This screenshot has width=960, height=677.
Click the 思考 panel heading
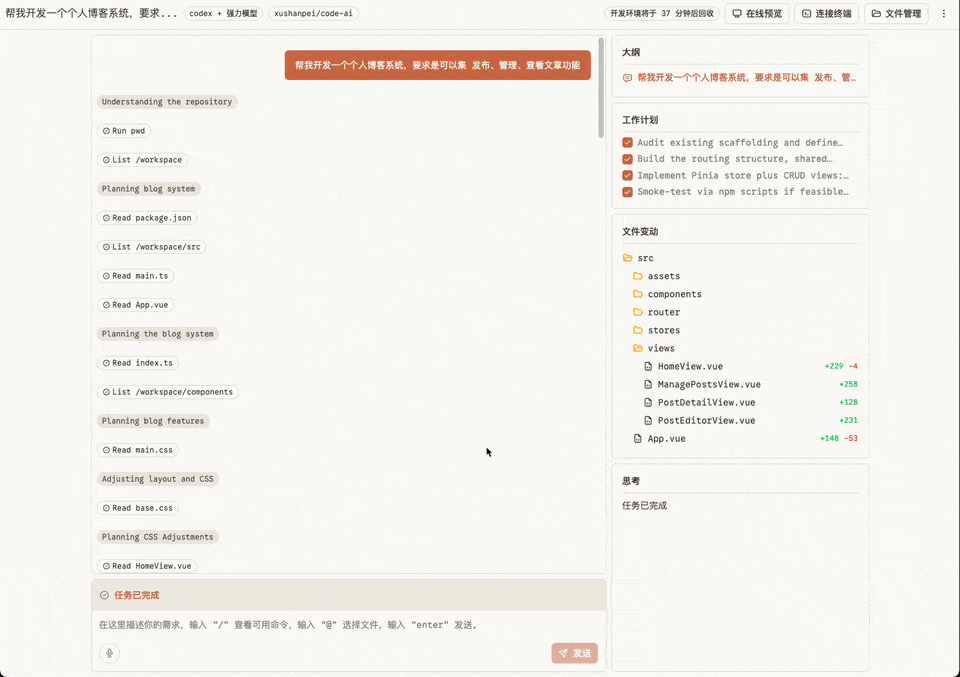tap(631, 481)
